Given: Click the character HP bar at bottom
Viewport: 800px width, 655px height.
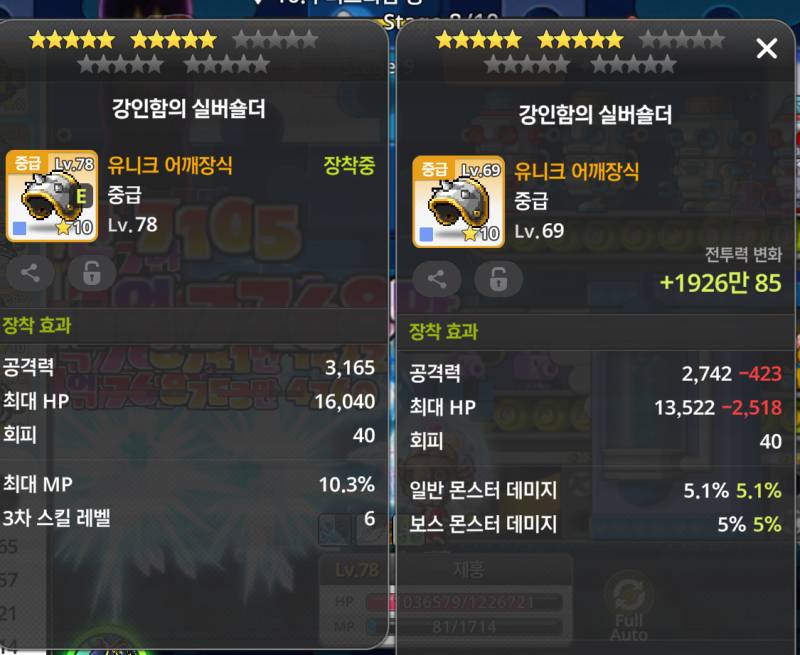Looking at the screenshot, I should pyautogui.click(x=463, y=602).
